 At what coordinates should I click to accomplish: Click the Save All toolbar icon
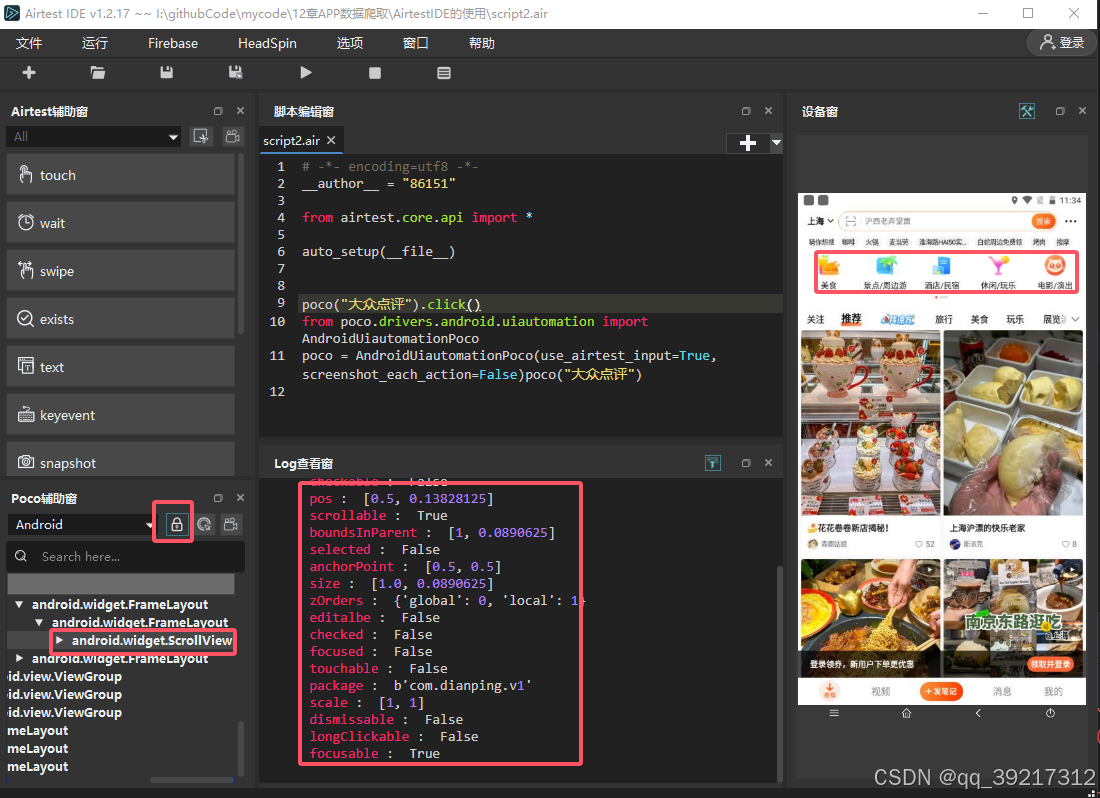[236, 72]
